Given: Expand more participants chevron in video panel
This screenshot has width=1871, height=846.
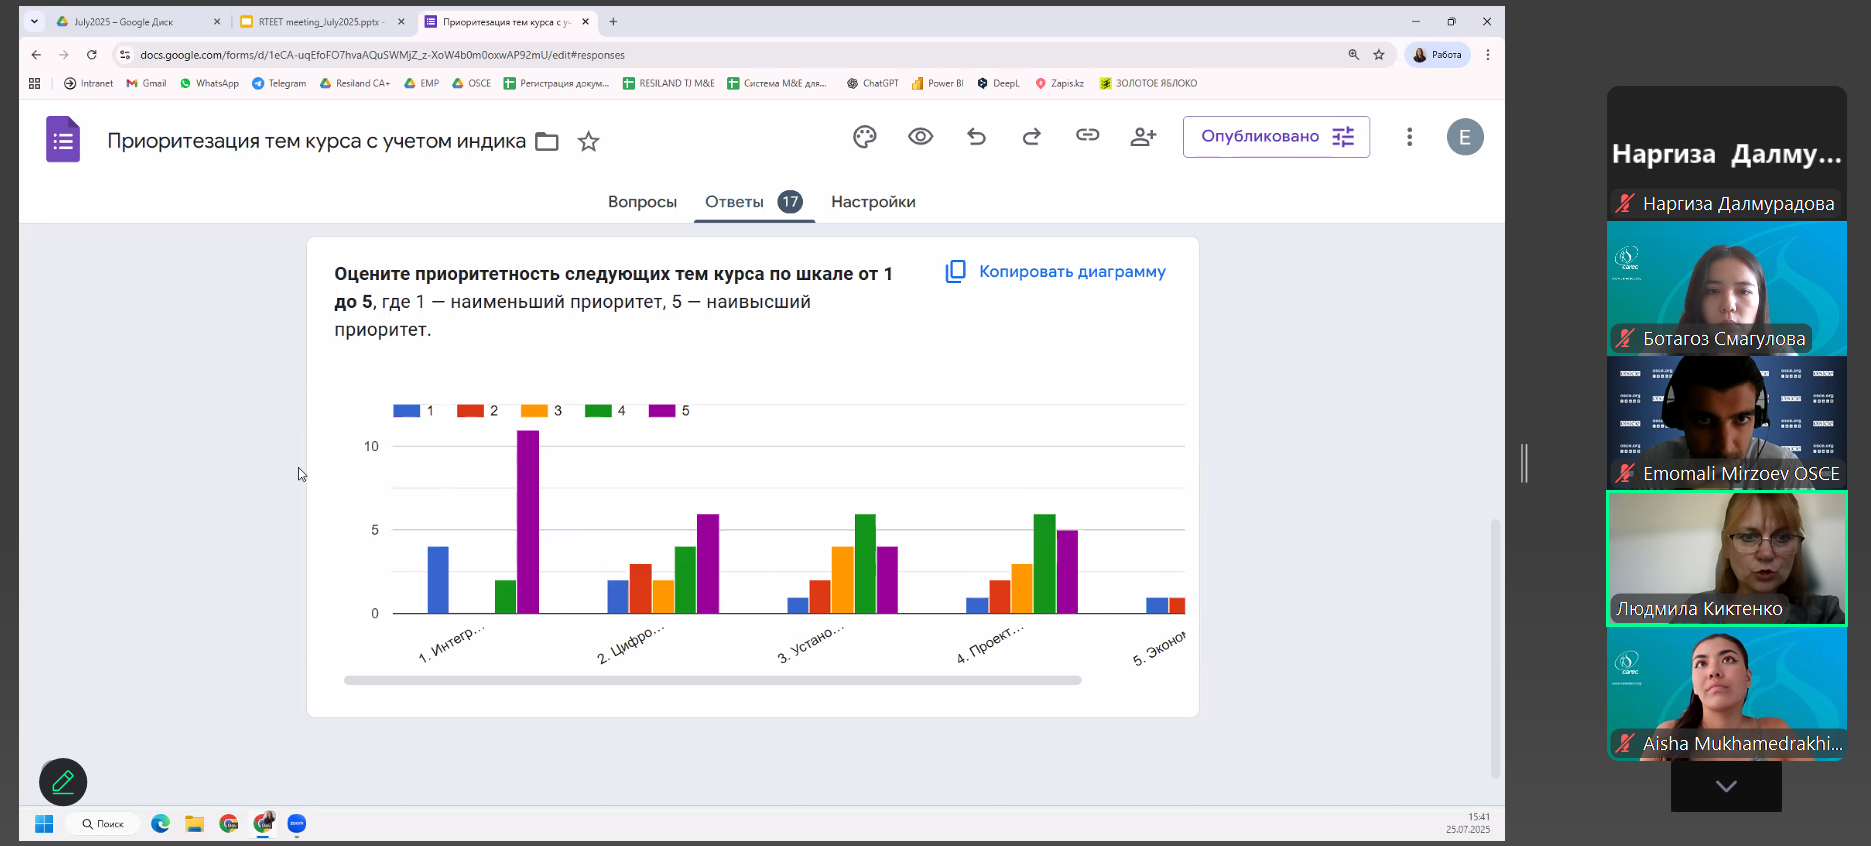Looking at the screenshot, I should tap(1725, 786).
